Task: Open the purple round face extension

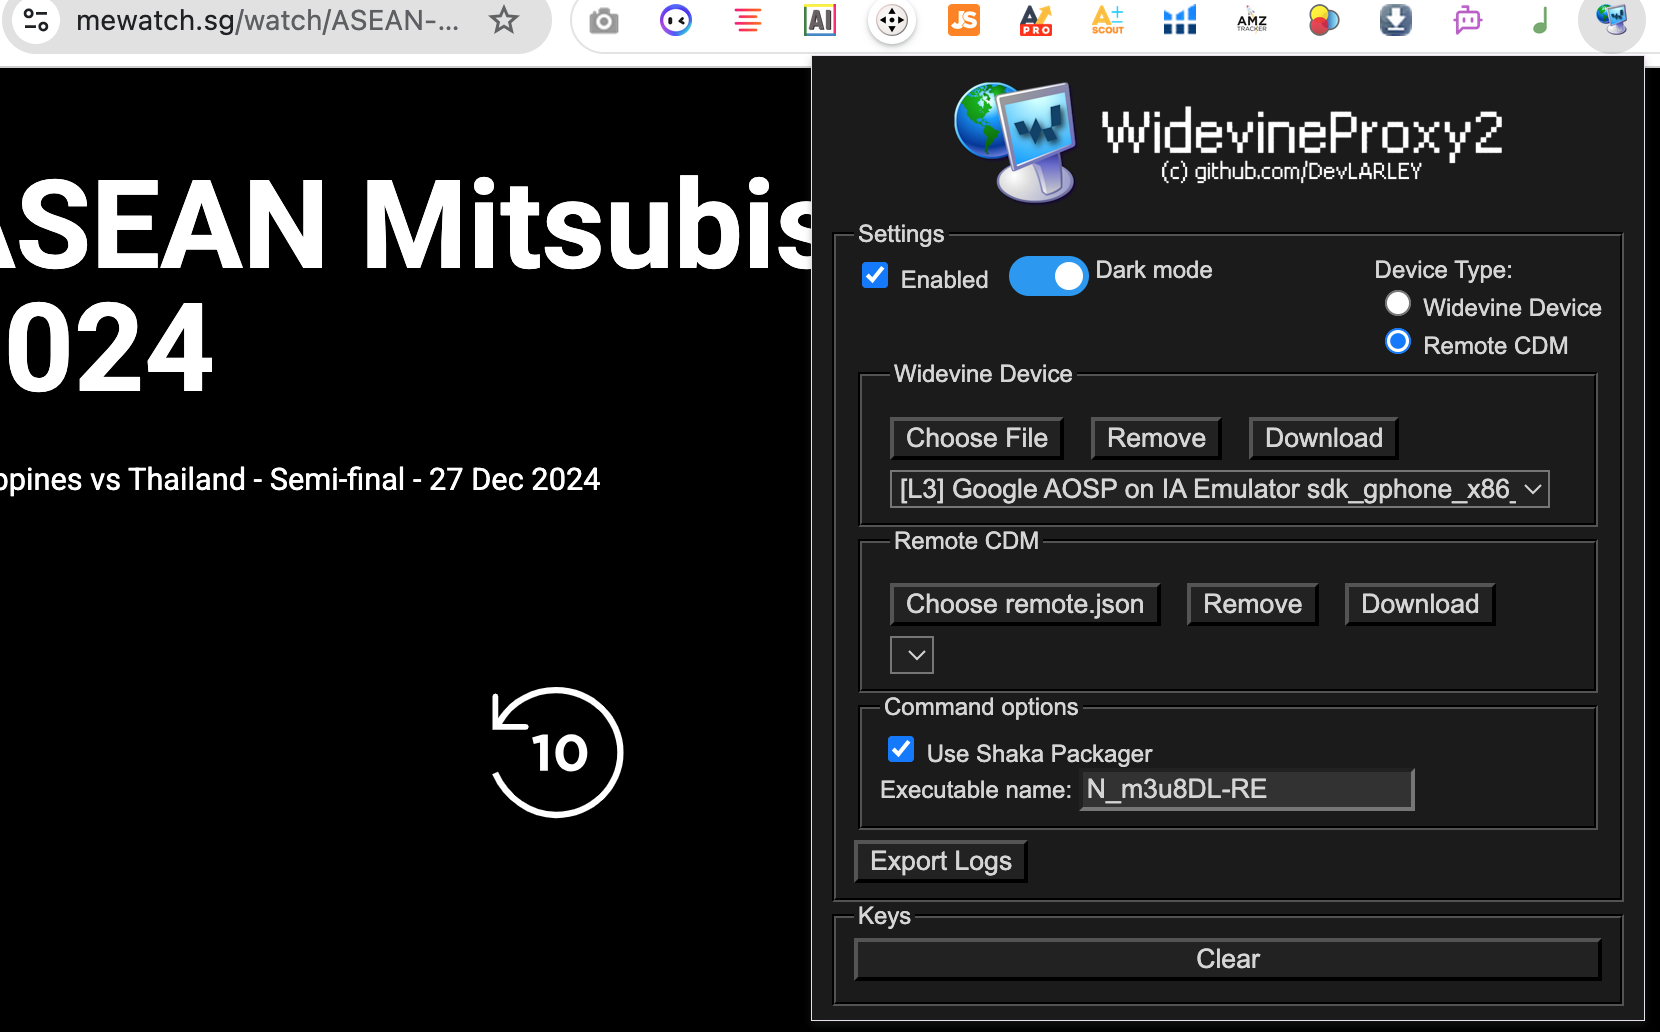Action: [676, 20]
